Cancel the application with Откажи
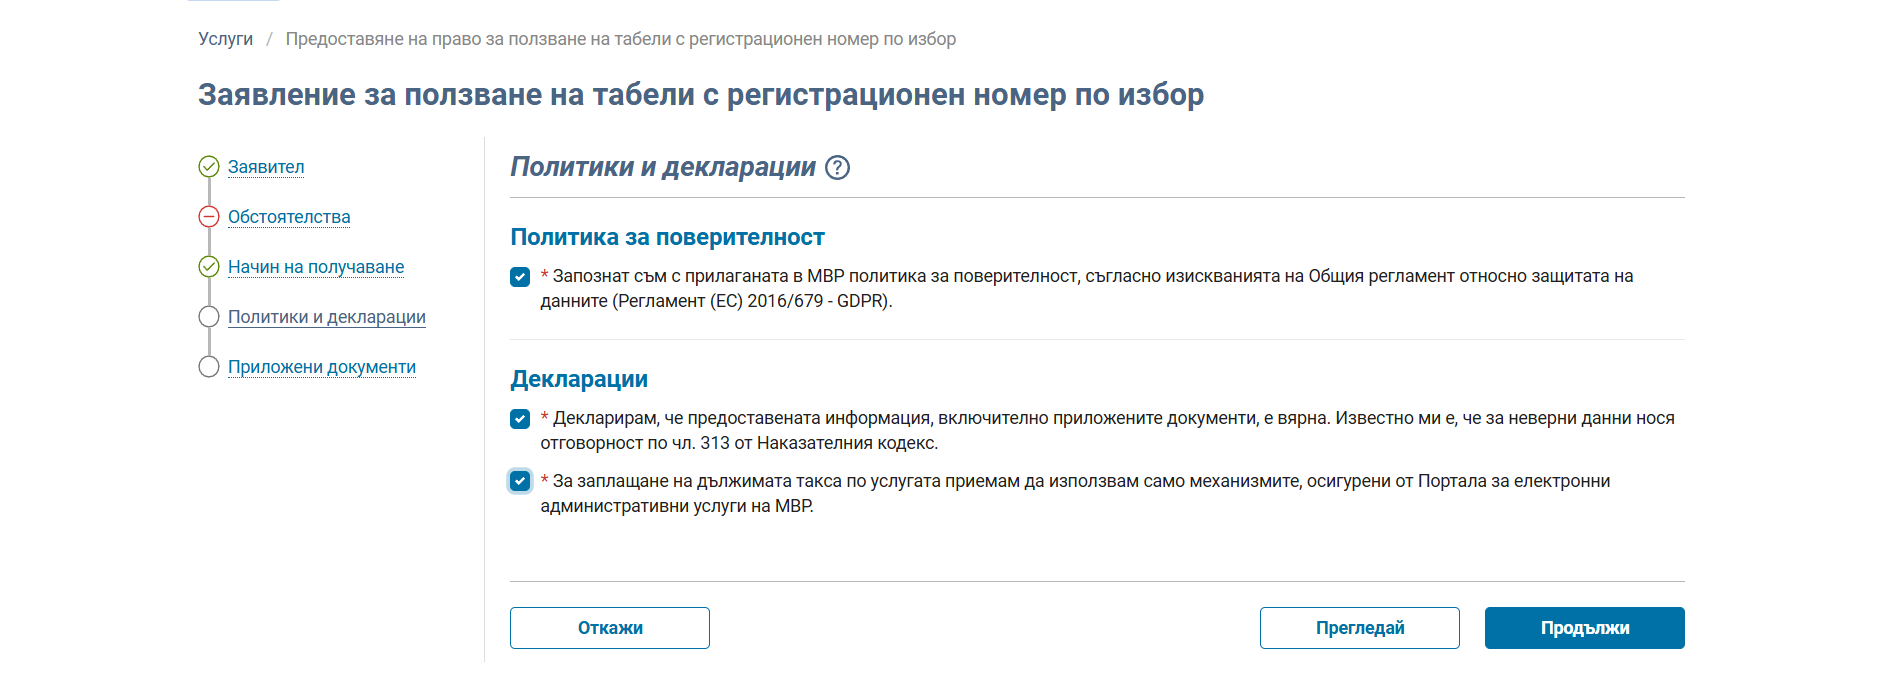The width and height of the screenshot is (1886, 696). tap(609, 628)
